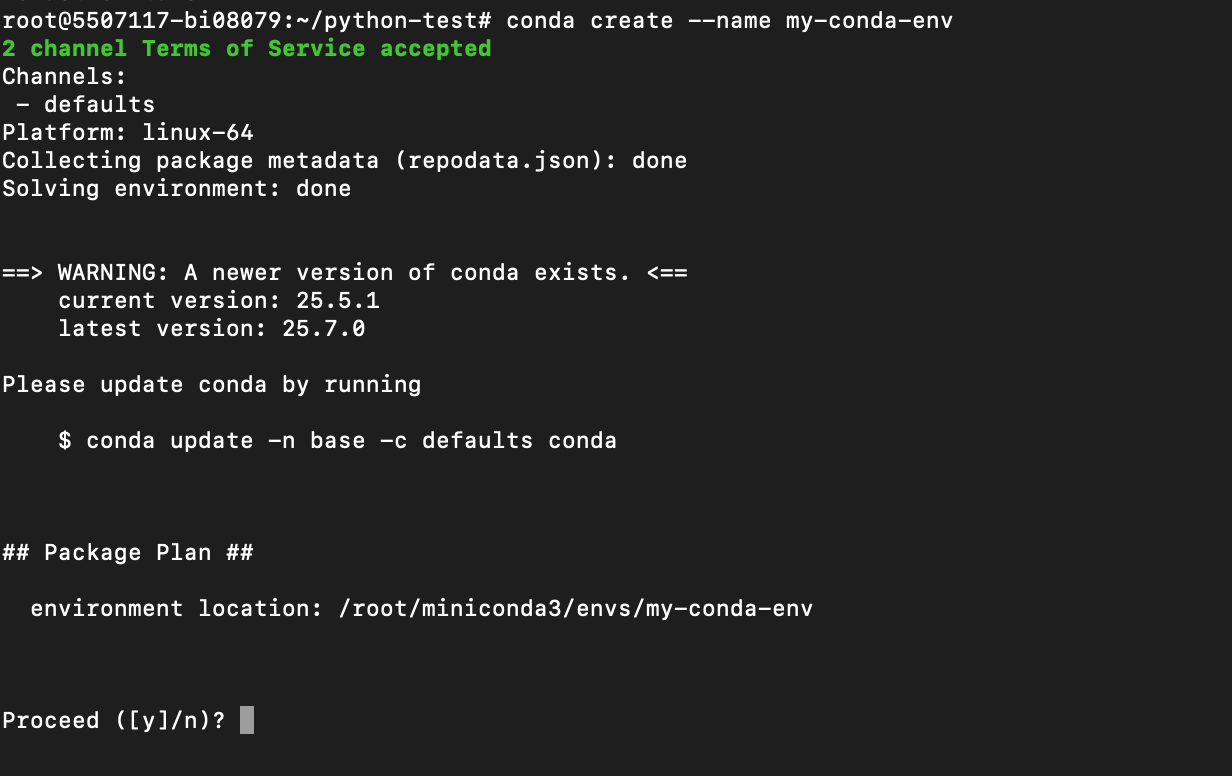Click the 'Collecting package metadata' line
Image resolution: width=1232 pixels, height=776 pixels.
click(x=345, y=160)
